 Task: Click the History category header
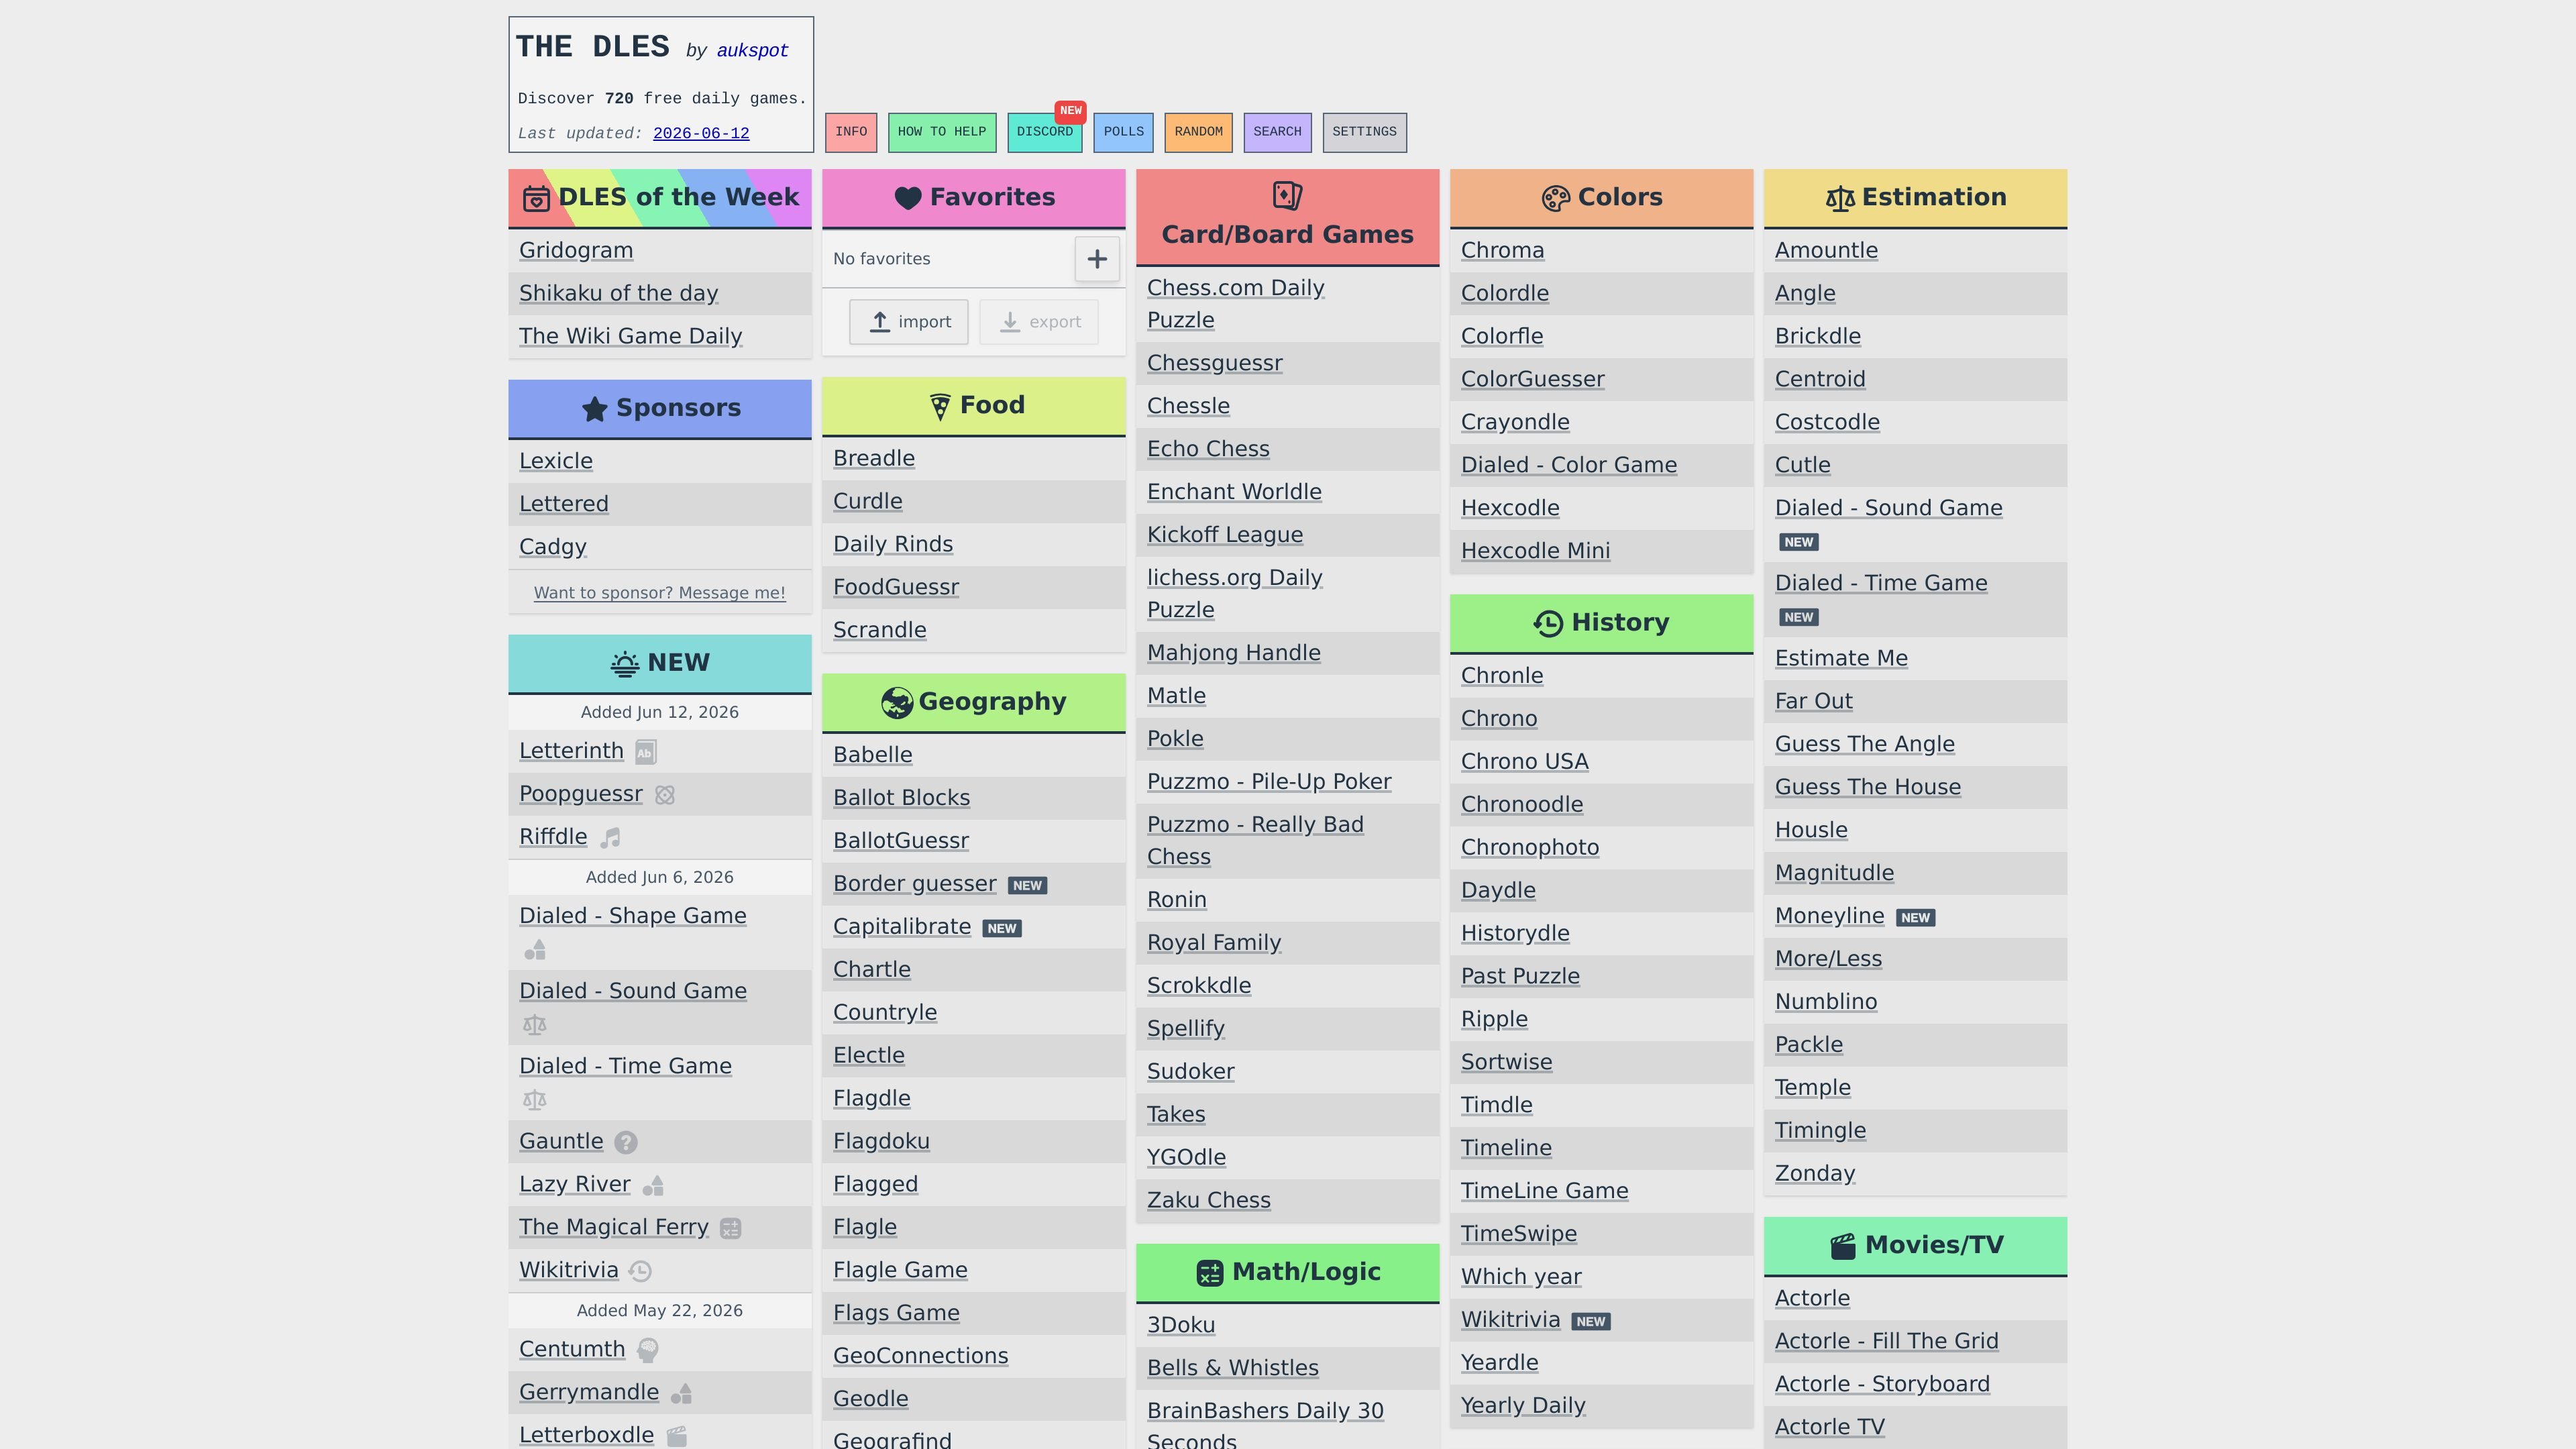1601,623
